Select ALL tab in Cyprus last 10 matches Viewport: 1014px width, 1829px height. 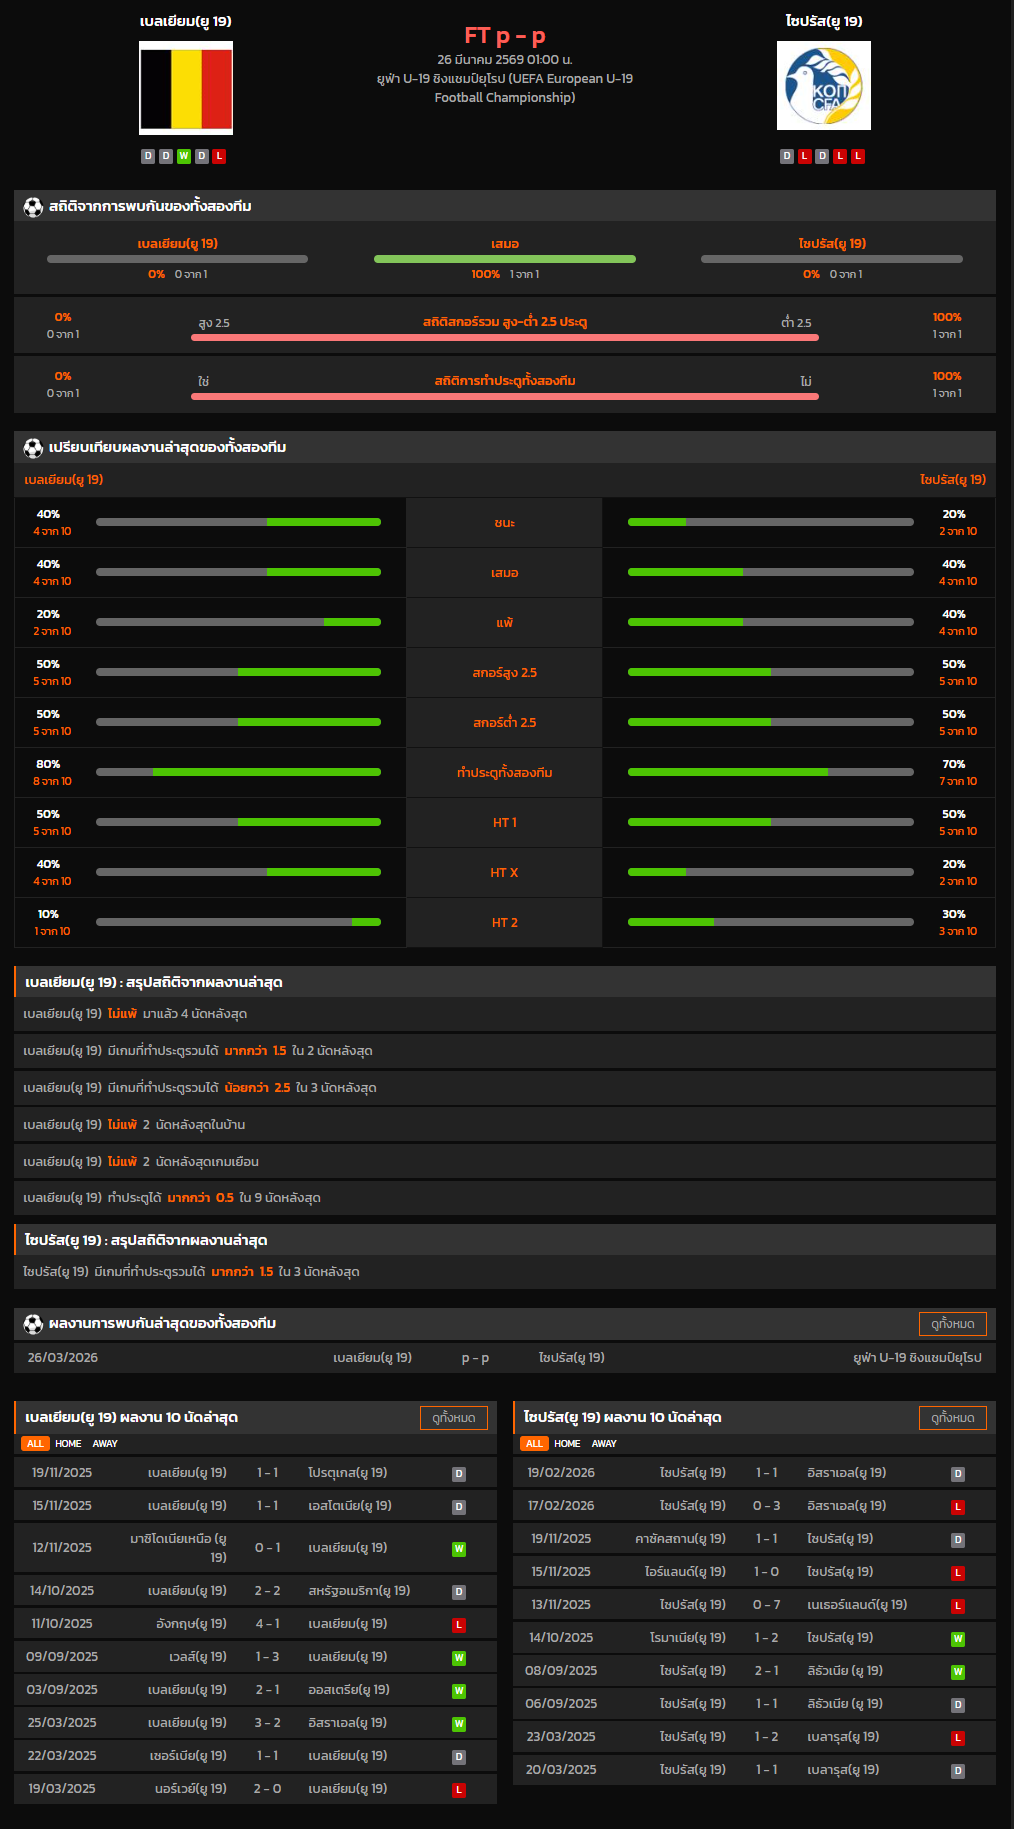point(534,1444)
